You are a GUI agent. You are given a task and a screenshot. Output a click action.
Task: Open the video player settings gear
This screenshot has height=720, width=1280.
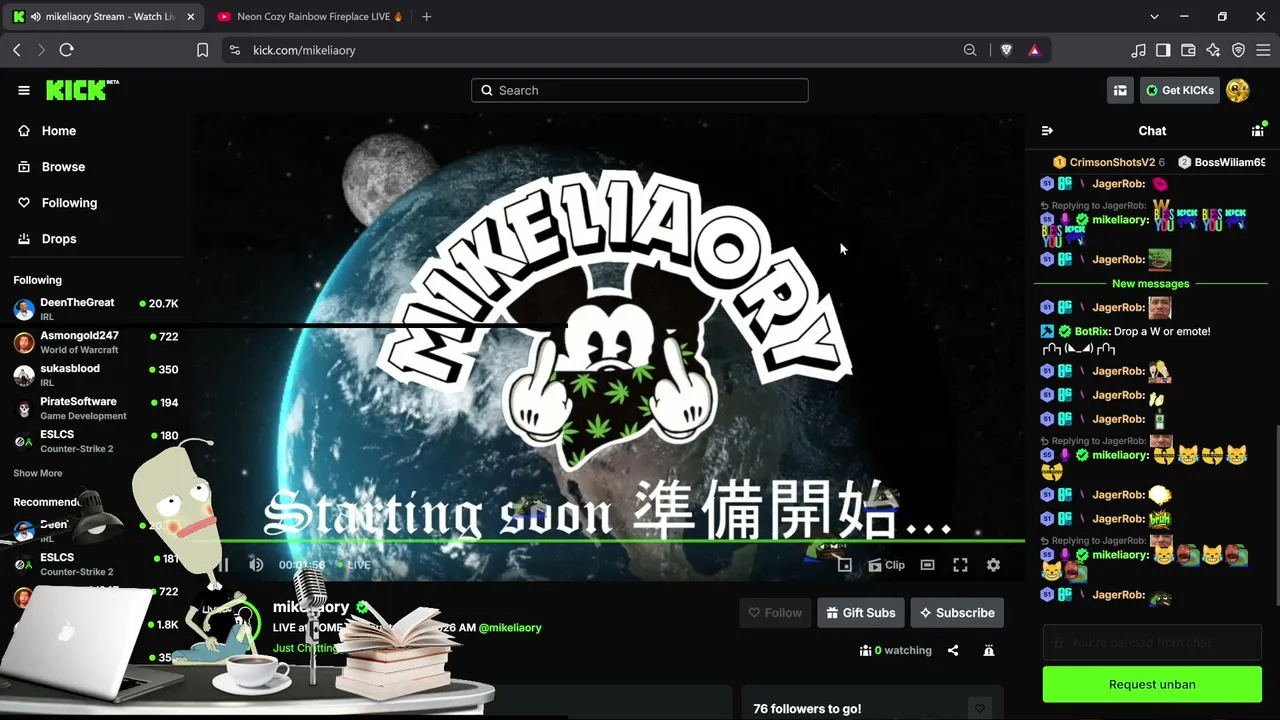click(993, 565)
